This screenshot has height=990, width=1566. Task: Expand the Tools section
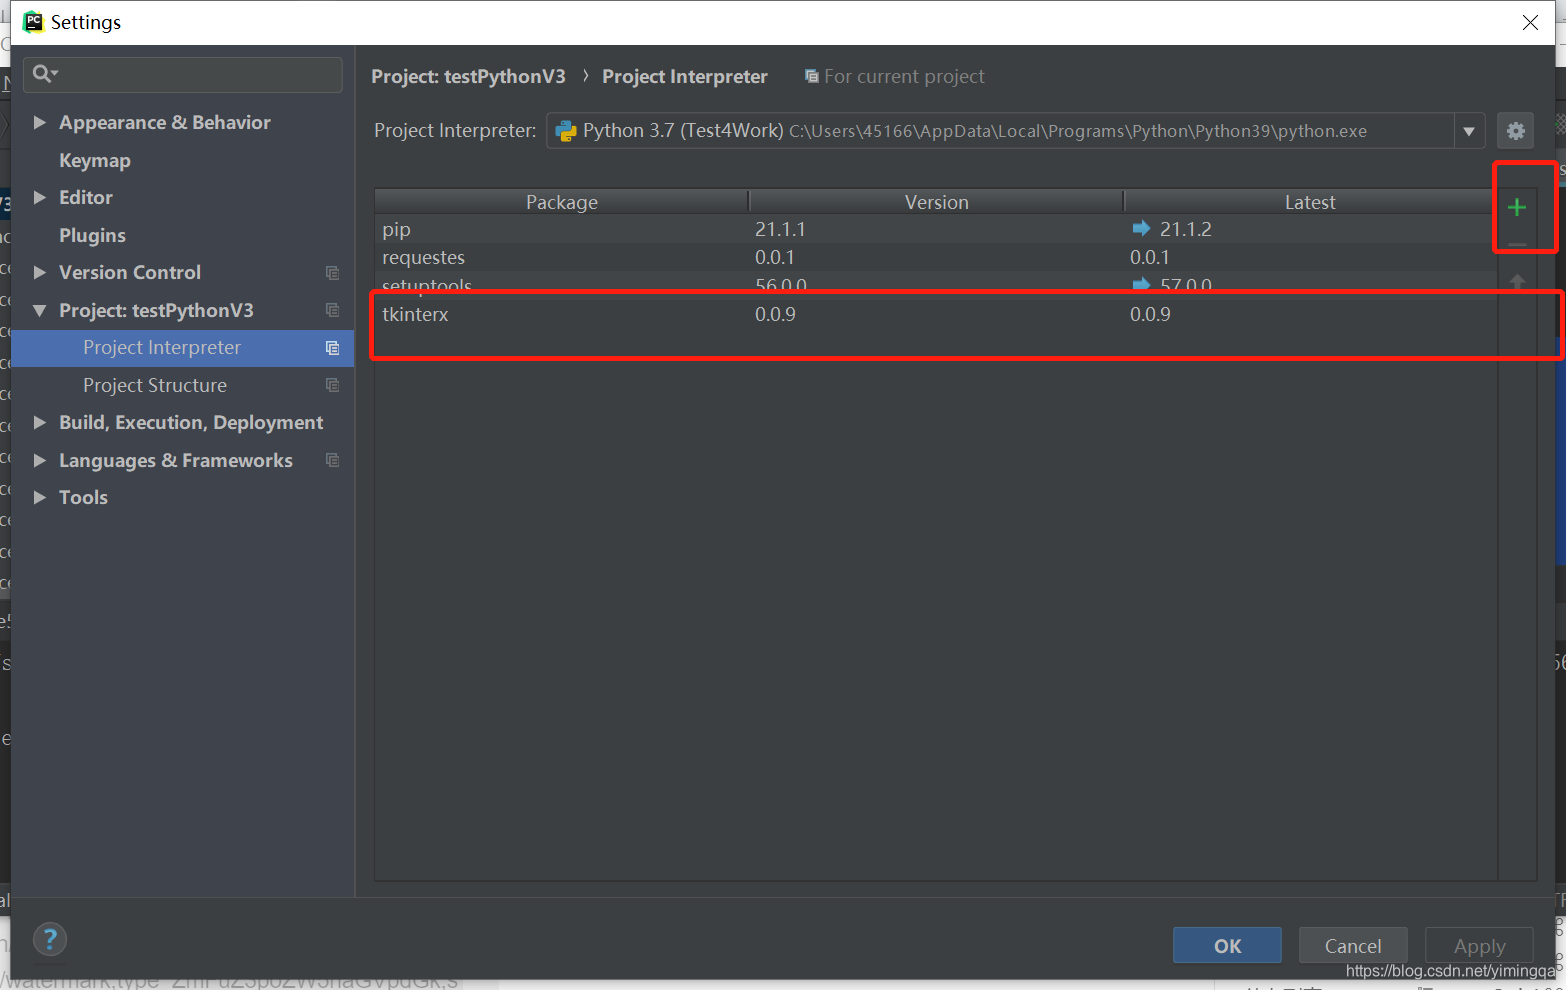(40, 497)
